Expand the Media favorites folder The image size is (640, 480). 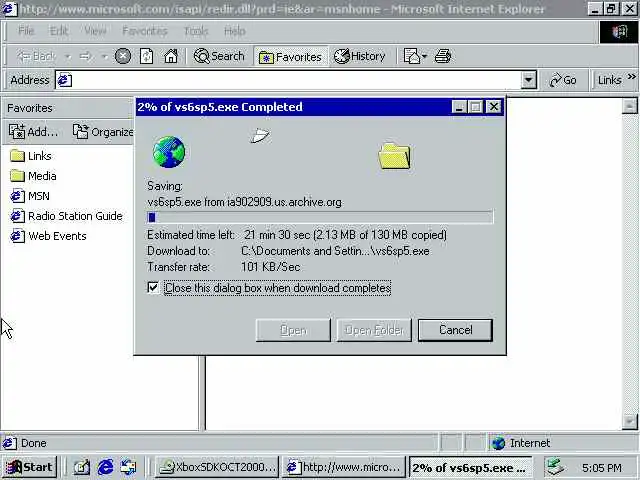(33, 176)
